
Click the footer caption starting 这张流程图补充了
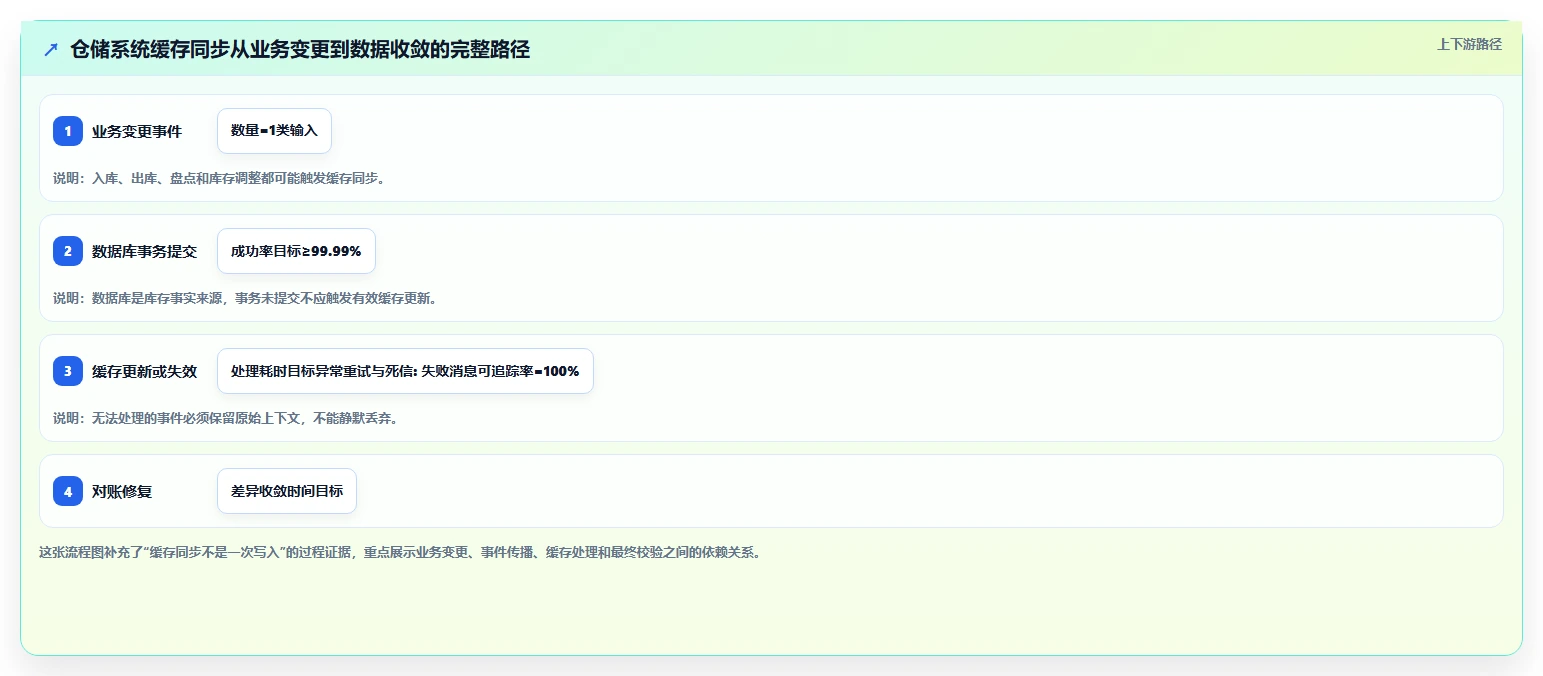coord(400,552)
